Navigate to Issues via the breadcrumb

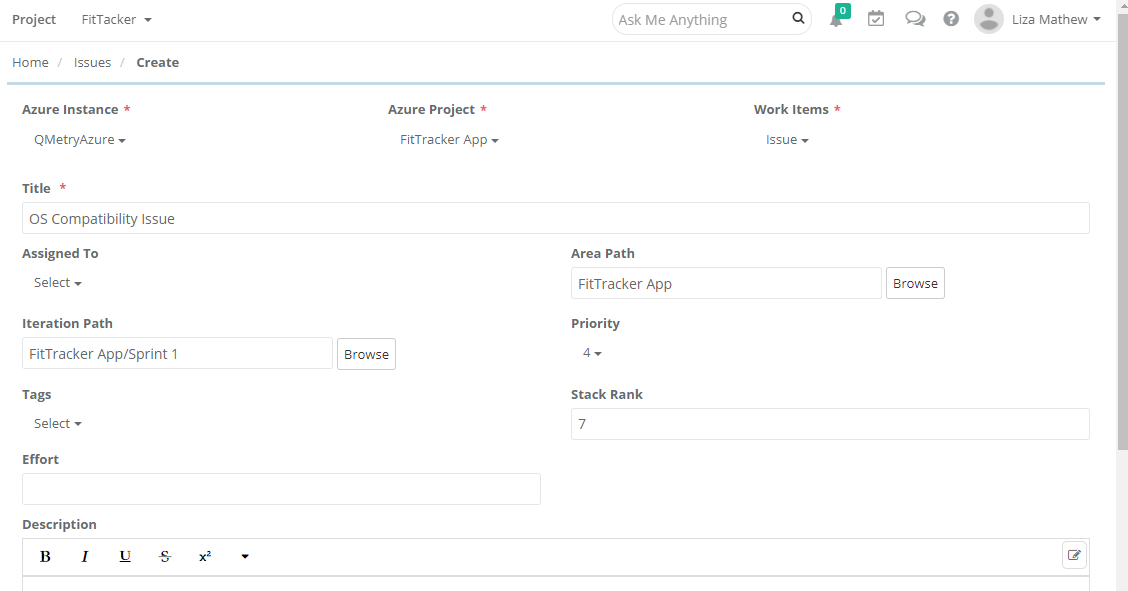92,62
